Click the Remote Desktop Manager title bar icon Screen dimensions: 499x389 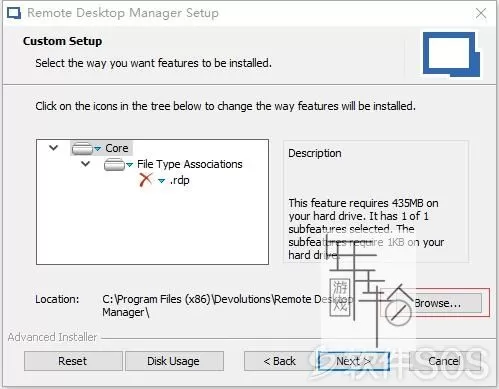(14, 13)
